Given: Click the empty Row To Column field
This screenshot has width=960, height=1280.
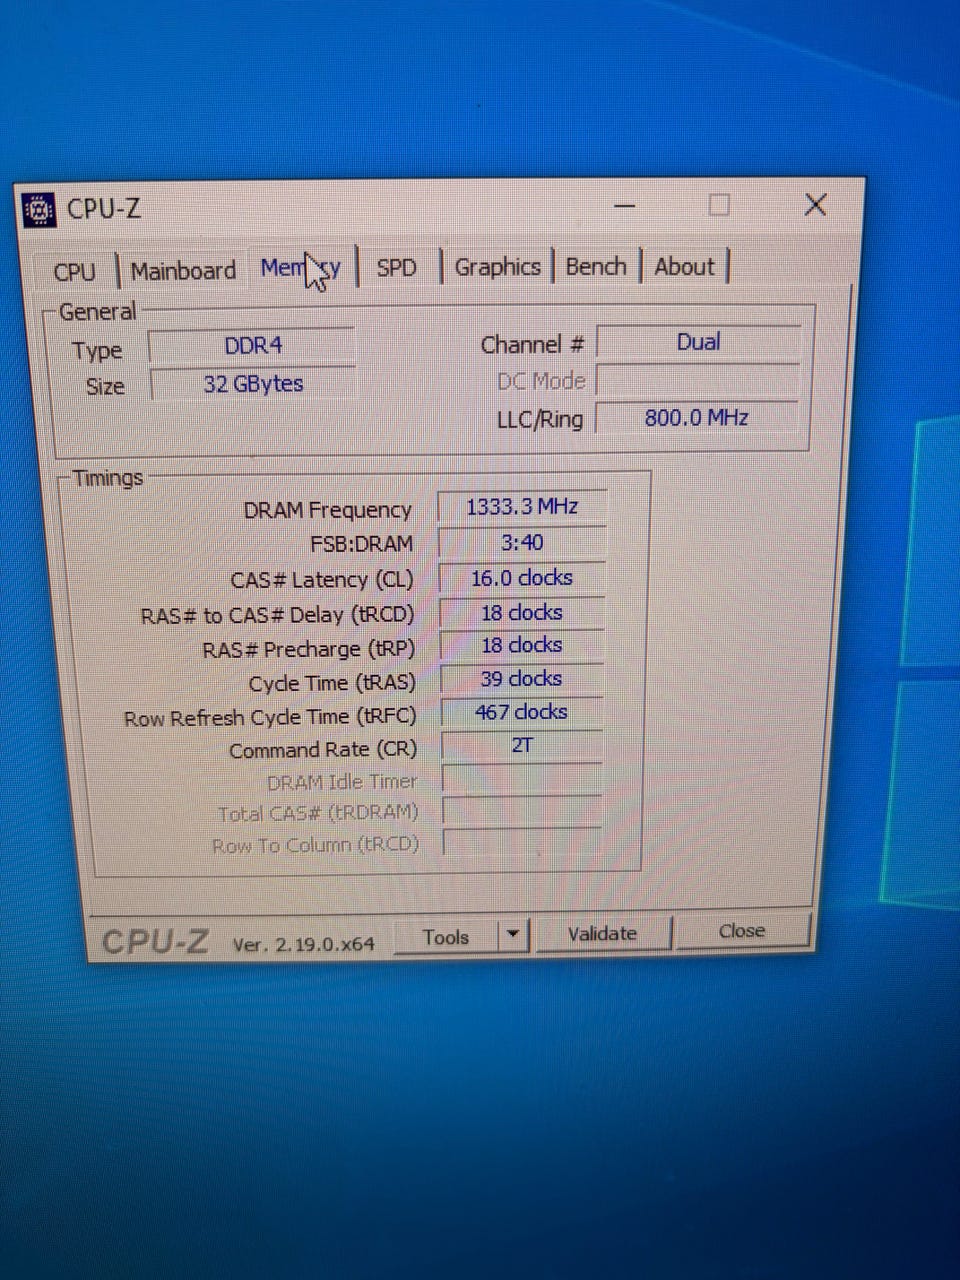Looking at the screenshot, I should 522,843.
